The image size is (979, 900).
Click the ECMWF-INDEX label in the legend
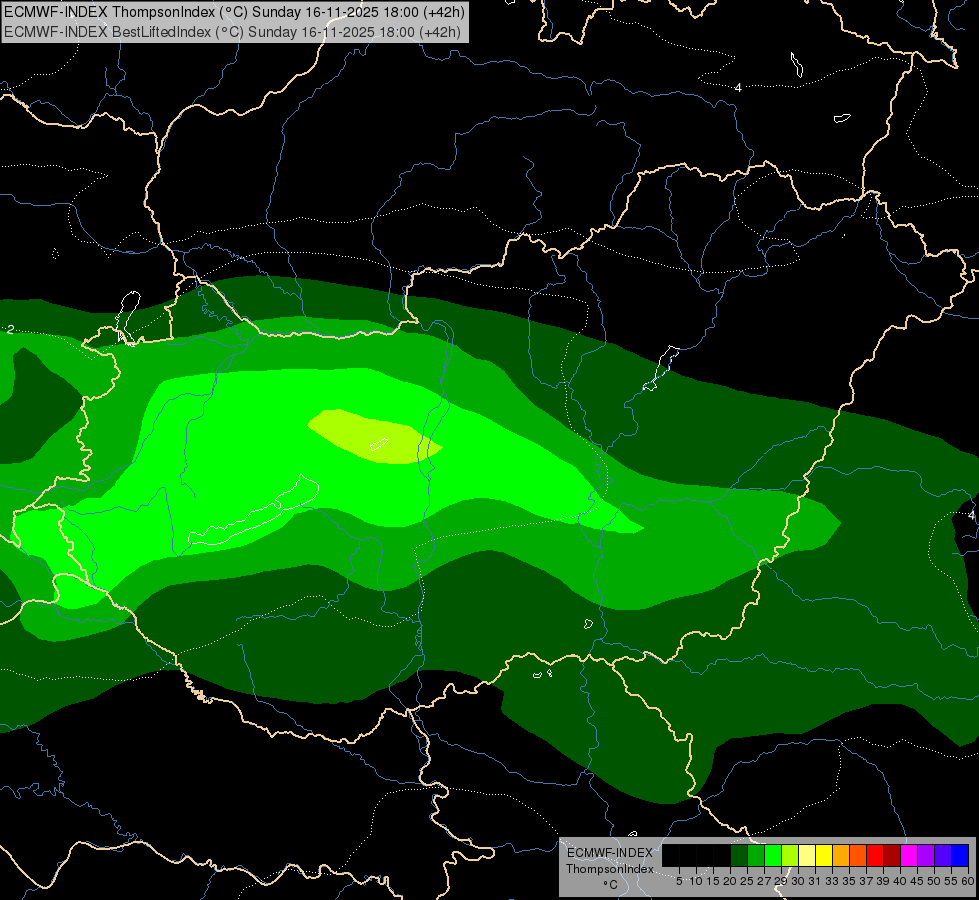coord(610,853)
